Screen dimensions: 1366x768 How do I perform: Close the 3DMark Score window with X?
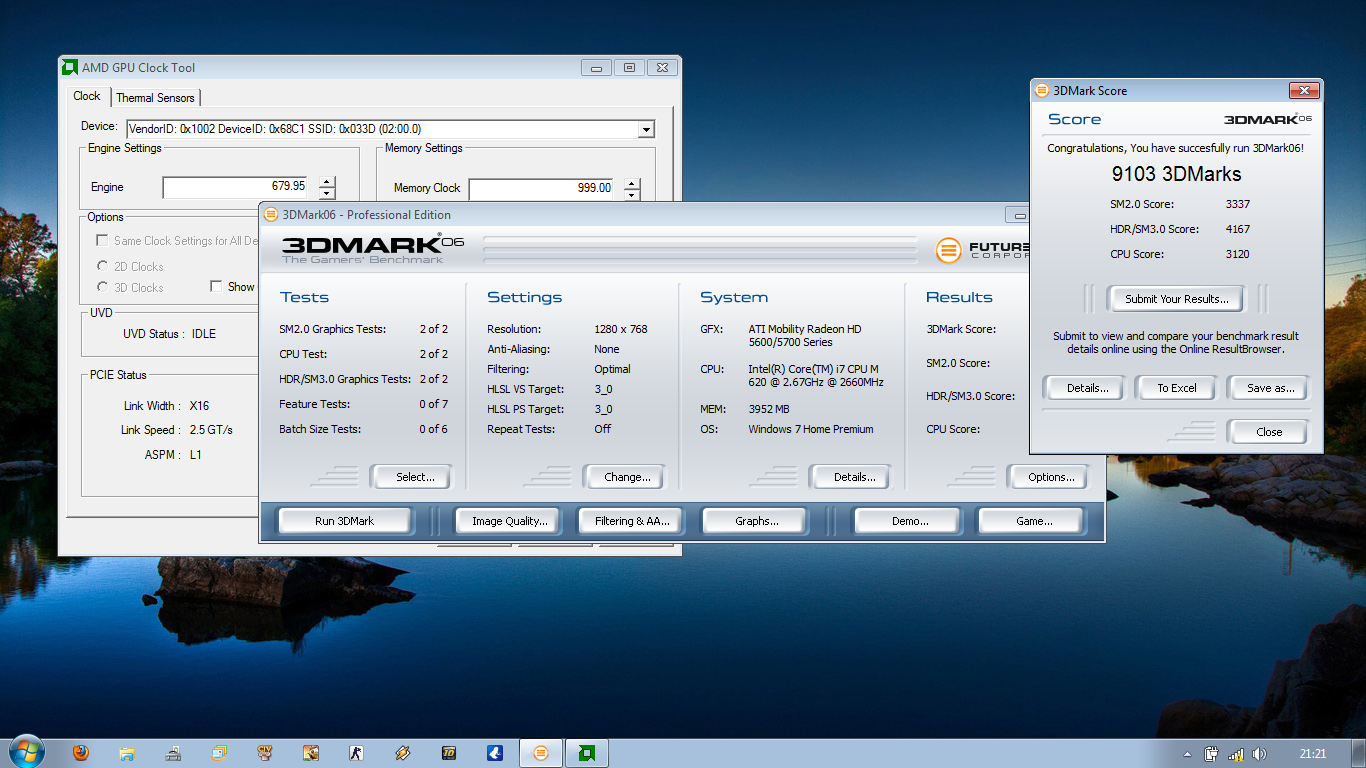click(1303, 91)
